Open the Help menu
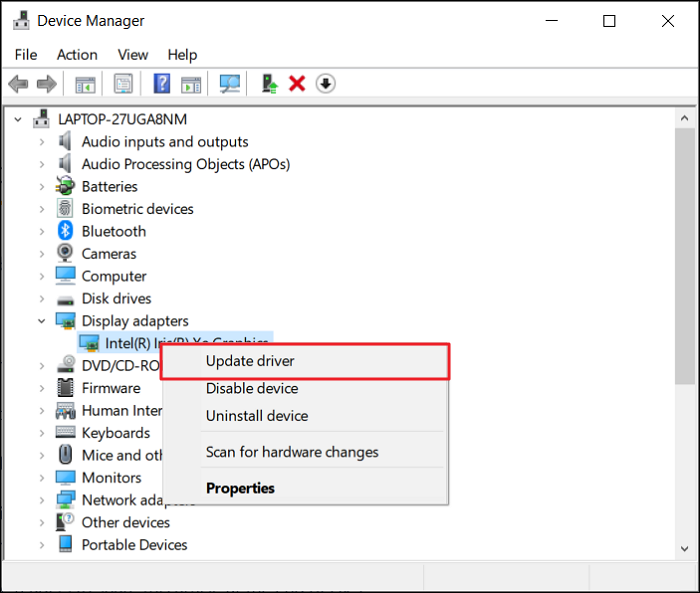 point(182,54)
